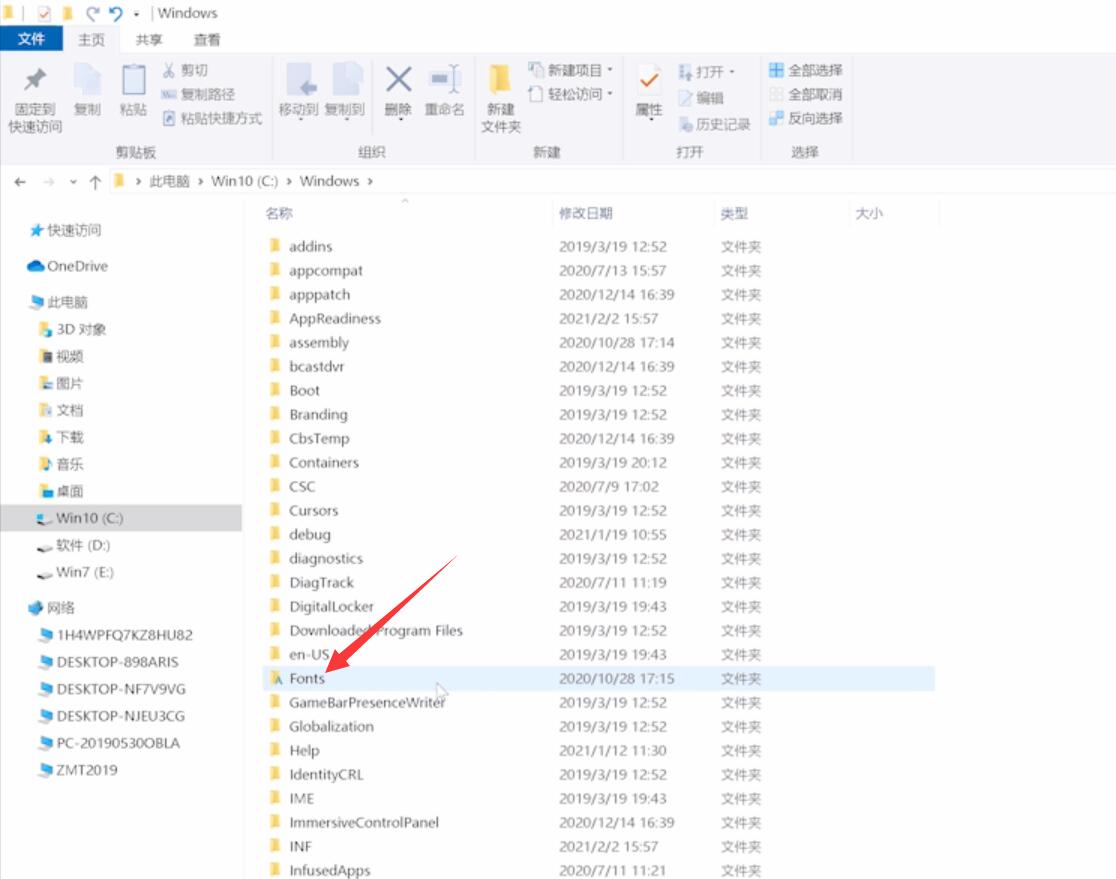The image size is (1116, 879).
Task: Switch to the View (查看) tab
Action: (207, 40)
